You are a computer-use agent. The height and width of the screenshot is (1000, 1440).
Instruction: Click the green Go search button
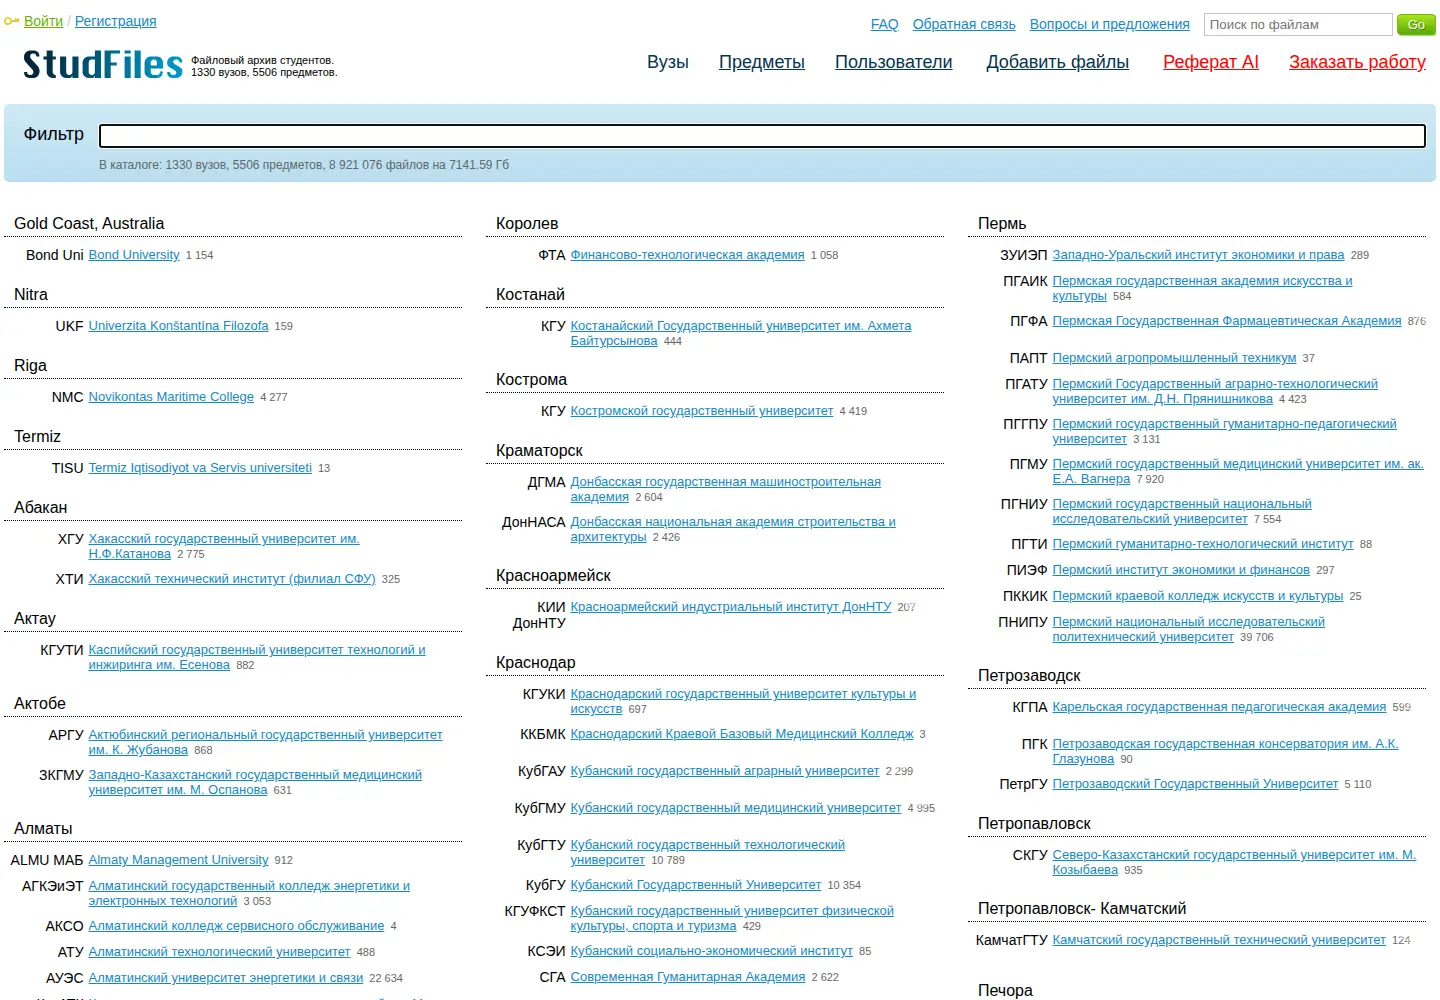(1416, 24)
